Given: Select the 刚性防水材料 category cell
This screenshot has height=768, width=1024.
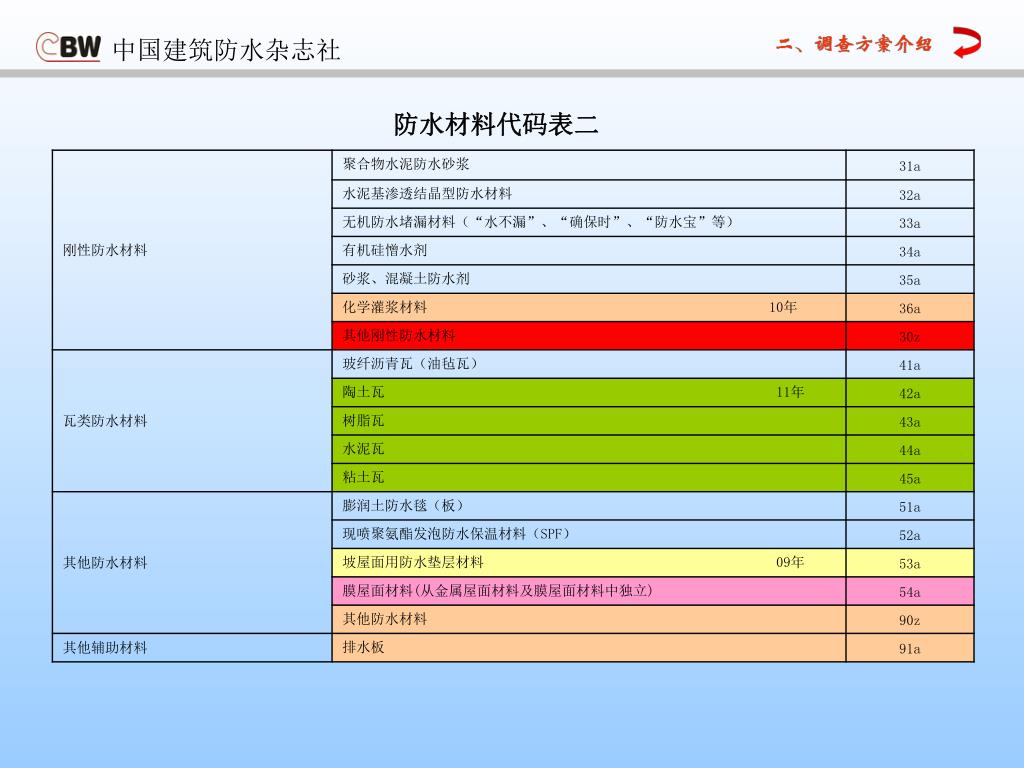Looking at the screenshot, I should coord(192,250).
